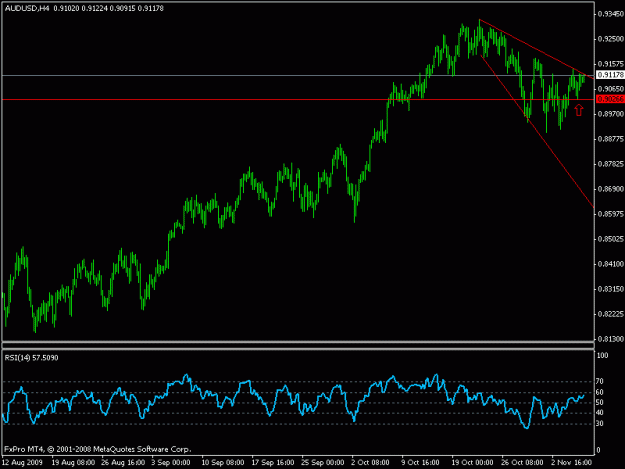Viewport: 625px width, 469px height.
Task: Click the RSI scale value 70
Action: 600,382
